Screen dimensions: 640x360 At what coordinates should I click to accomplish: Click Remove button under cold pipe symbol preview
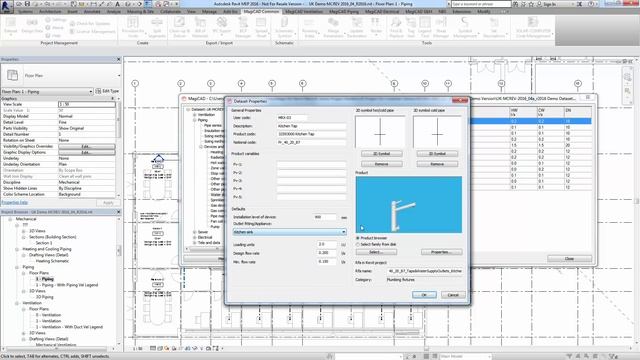(x=437, y=164)
